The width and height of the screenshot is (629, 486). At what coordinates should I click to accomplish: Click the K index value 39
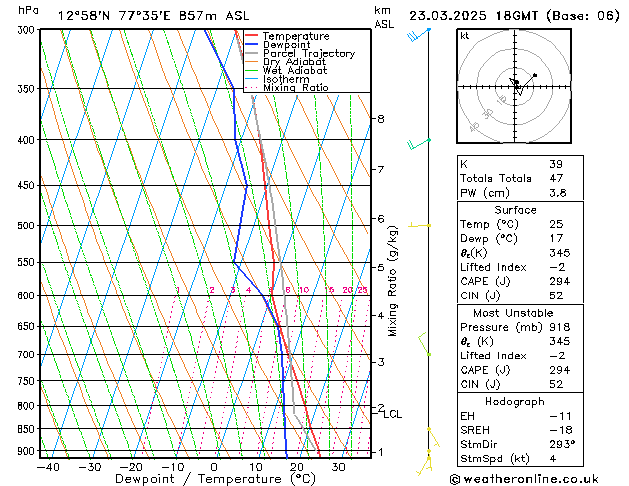(x=556, y=164)
